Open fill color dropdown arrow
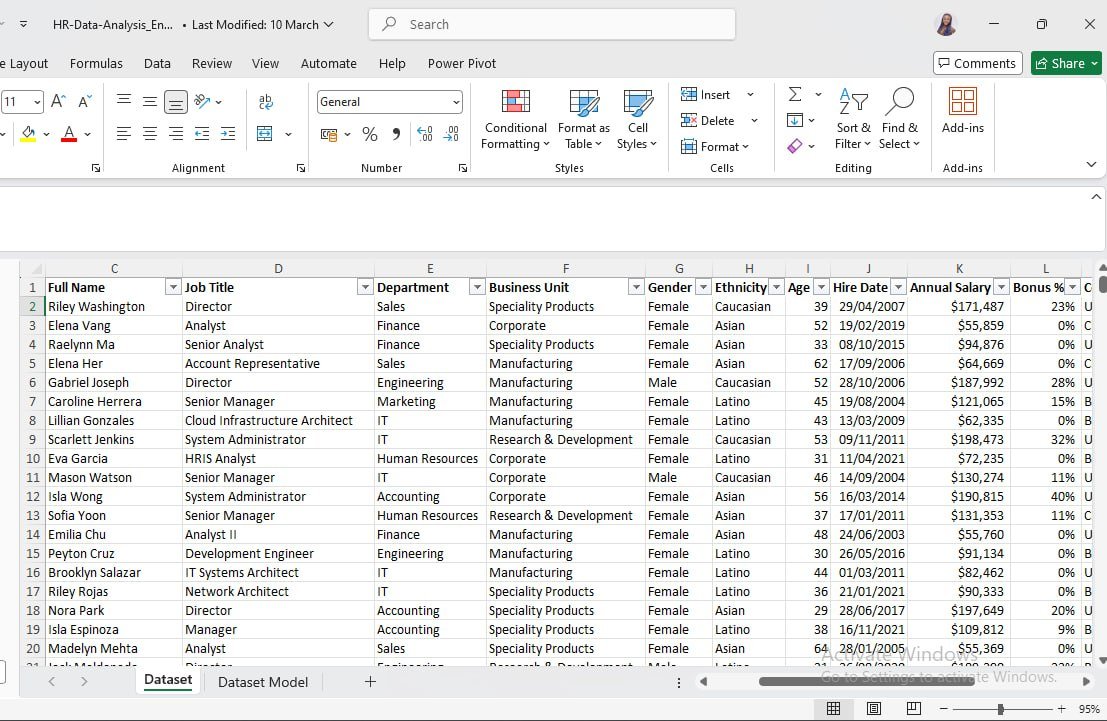This screenshot has width=1107, height=721. (47, 133)
